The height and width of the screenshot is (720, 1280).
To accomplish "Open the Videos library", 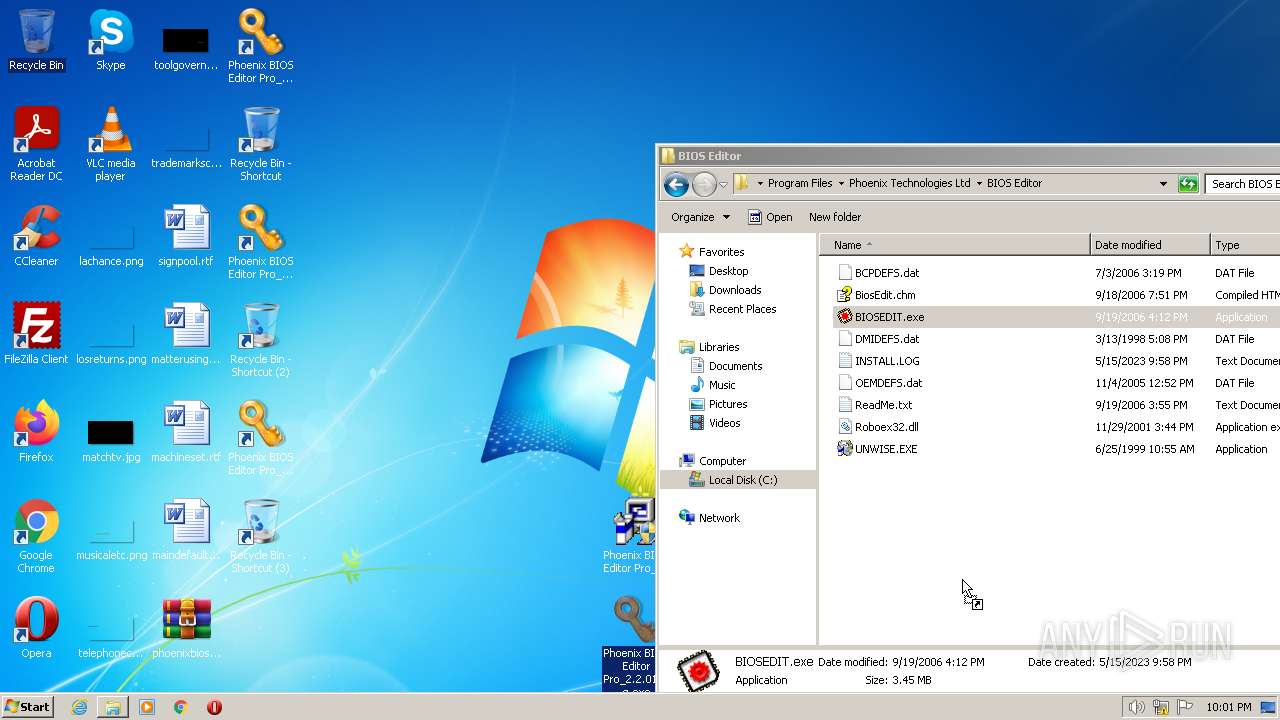I will 715,423.
